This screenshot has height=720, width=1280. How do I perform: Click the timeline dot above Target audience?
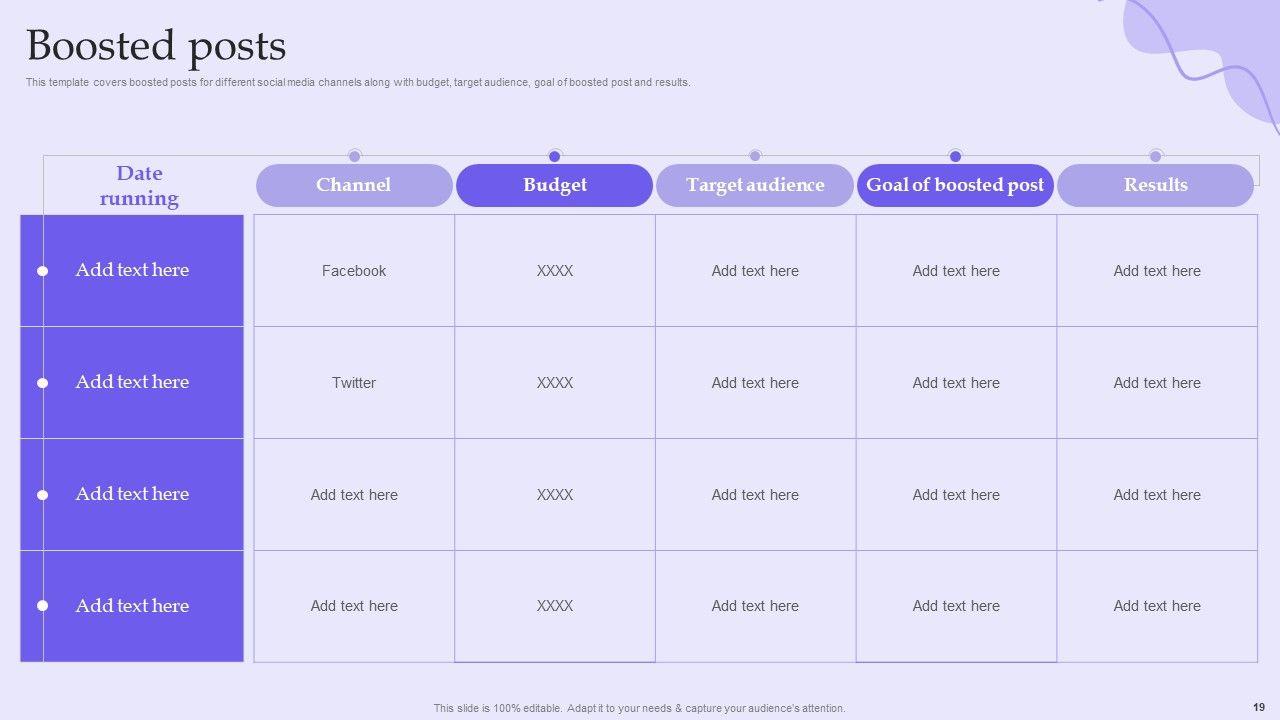(755, 156)
